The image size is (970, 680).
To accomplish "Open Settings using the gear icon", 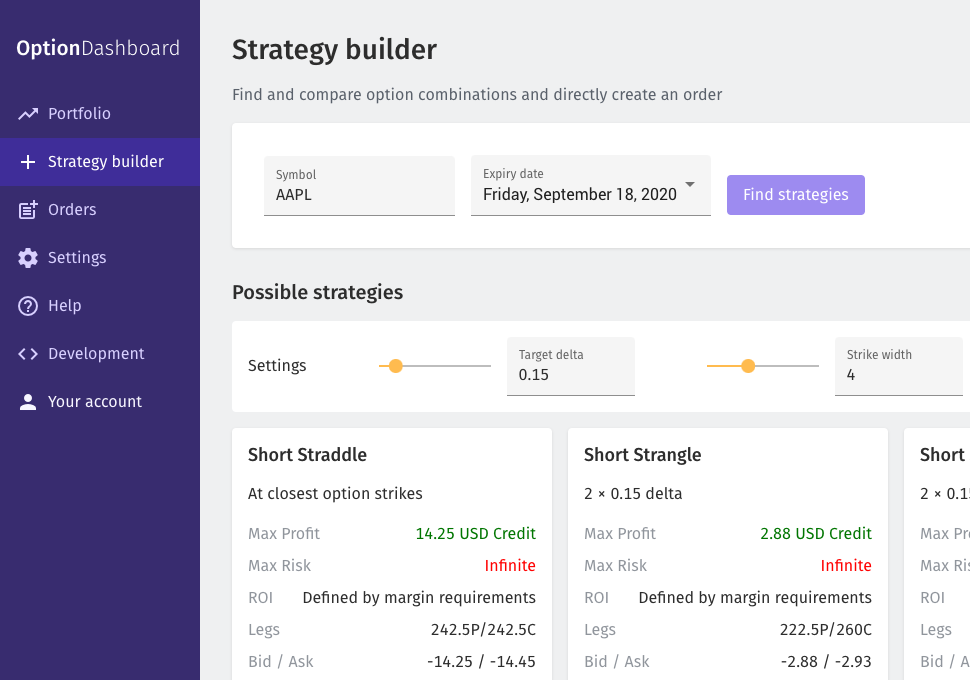I will [x=27, y=257].
